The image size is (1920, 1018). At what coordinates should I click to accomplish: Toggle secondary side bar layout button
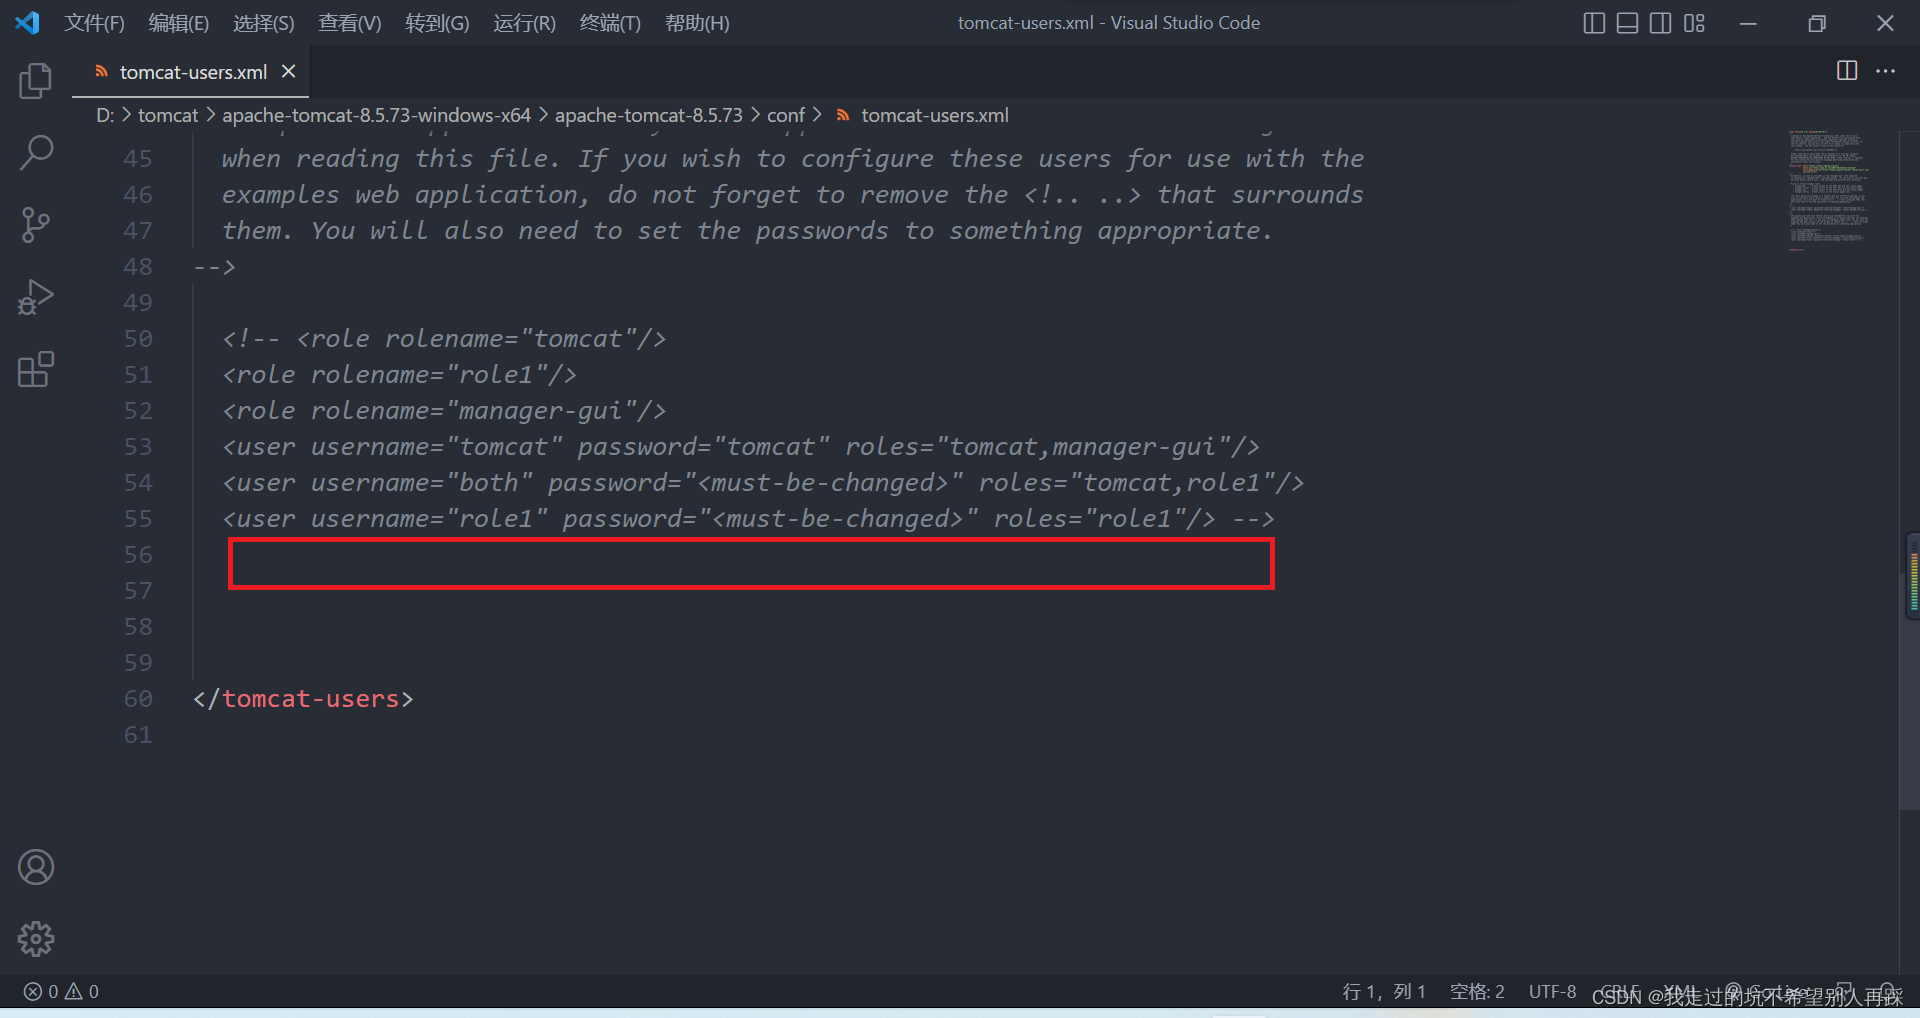[1660, 23]
